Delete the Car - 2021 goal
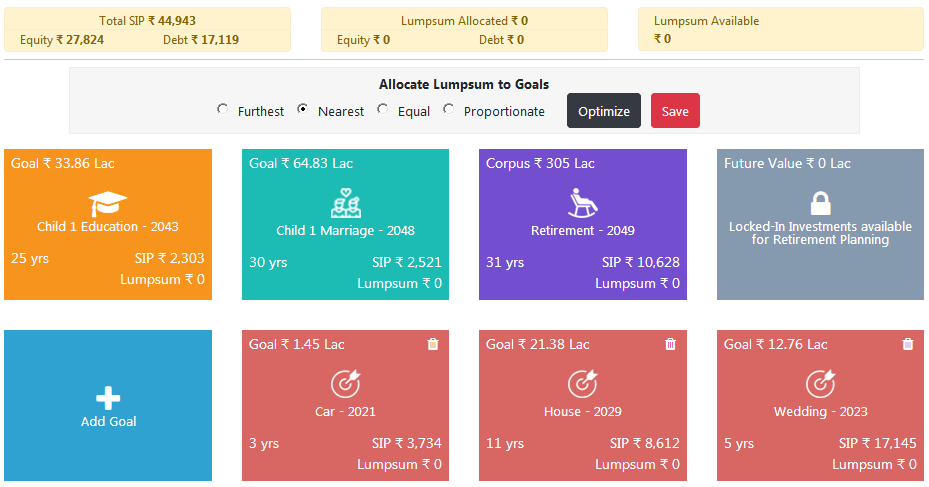The width and height of the screenshot is (929, 487). tap(433, 344)
